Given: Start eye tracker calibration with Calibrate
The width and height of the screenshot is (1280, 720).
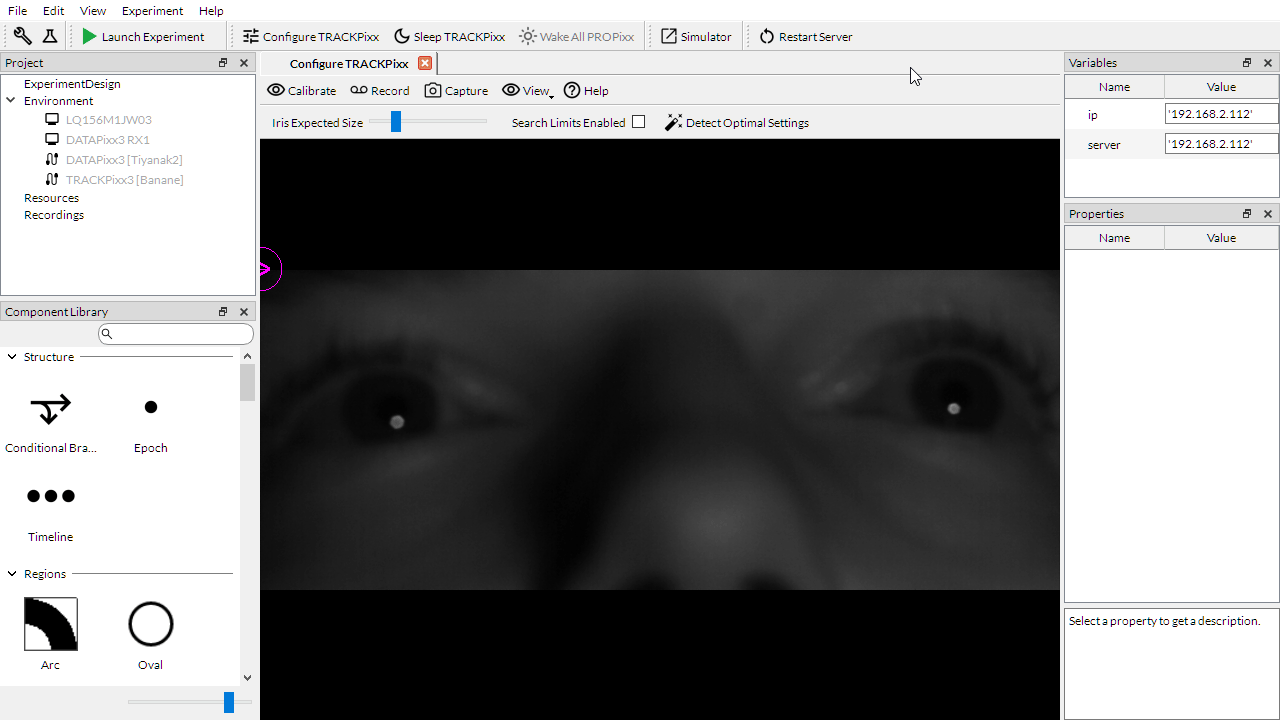Looking at the screenshot, I should (301, 90).
